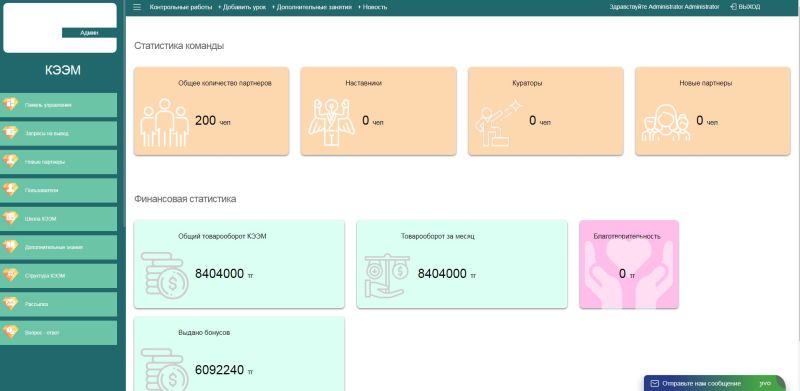Click the Кураторы card title
Screen dimensions: 800x391
tap(527, 83)
